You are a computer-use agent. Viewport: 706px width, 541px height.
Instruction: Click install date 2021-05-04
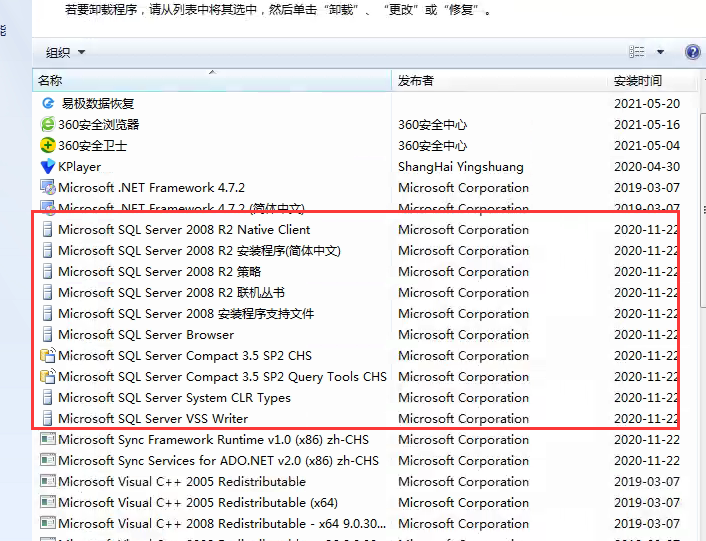coord(647,145)
